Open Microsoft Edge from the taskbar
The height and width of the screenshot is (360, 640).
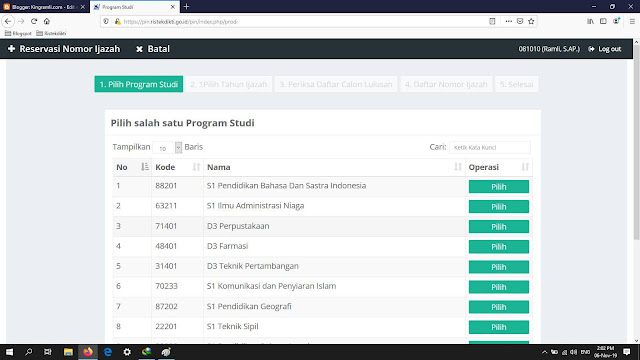tap(108, 352)
